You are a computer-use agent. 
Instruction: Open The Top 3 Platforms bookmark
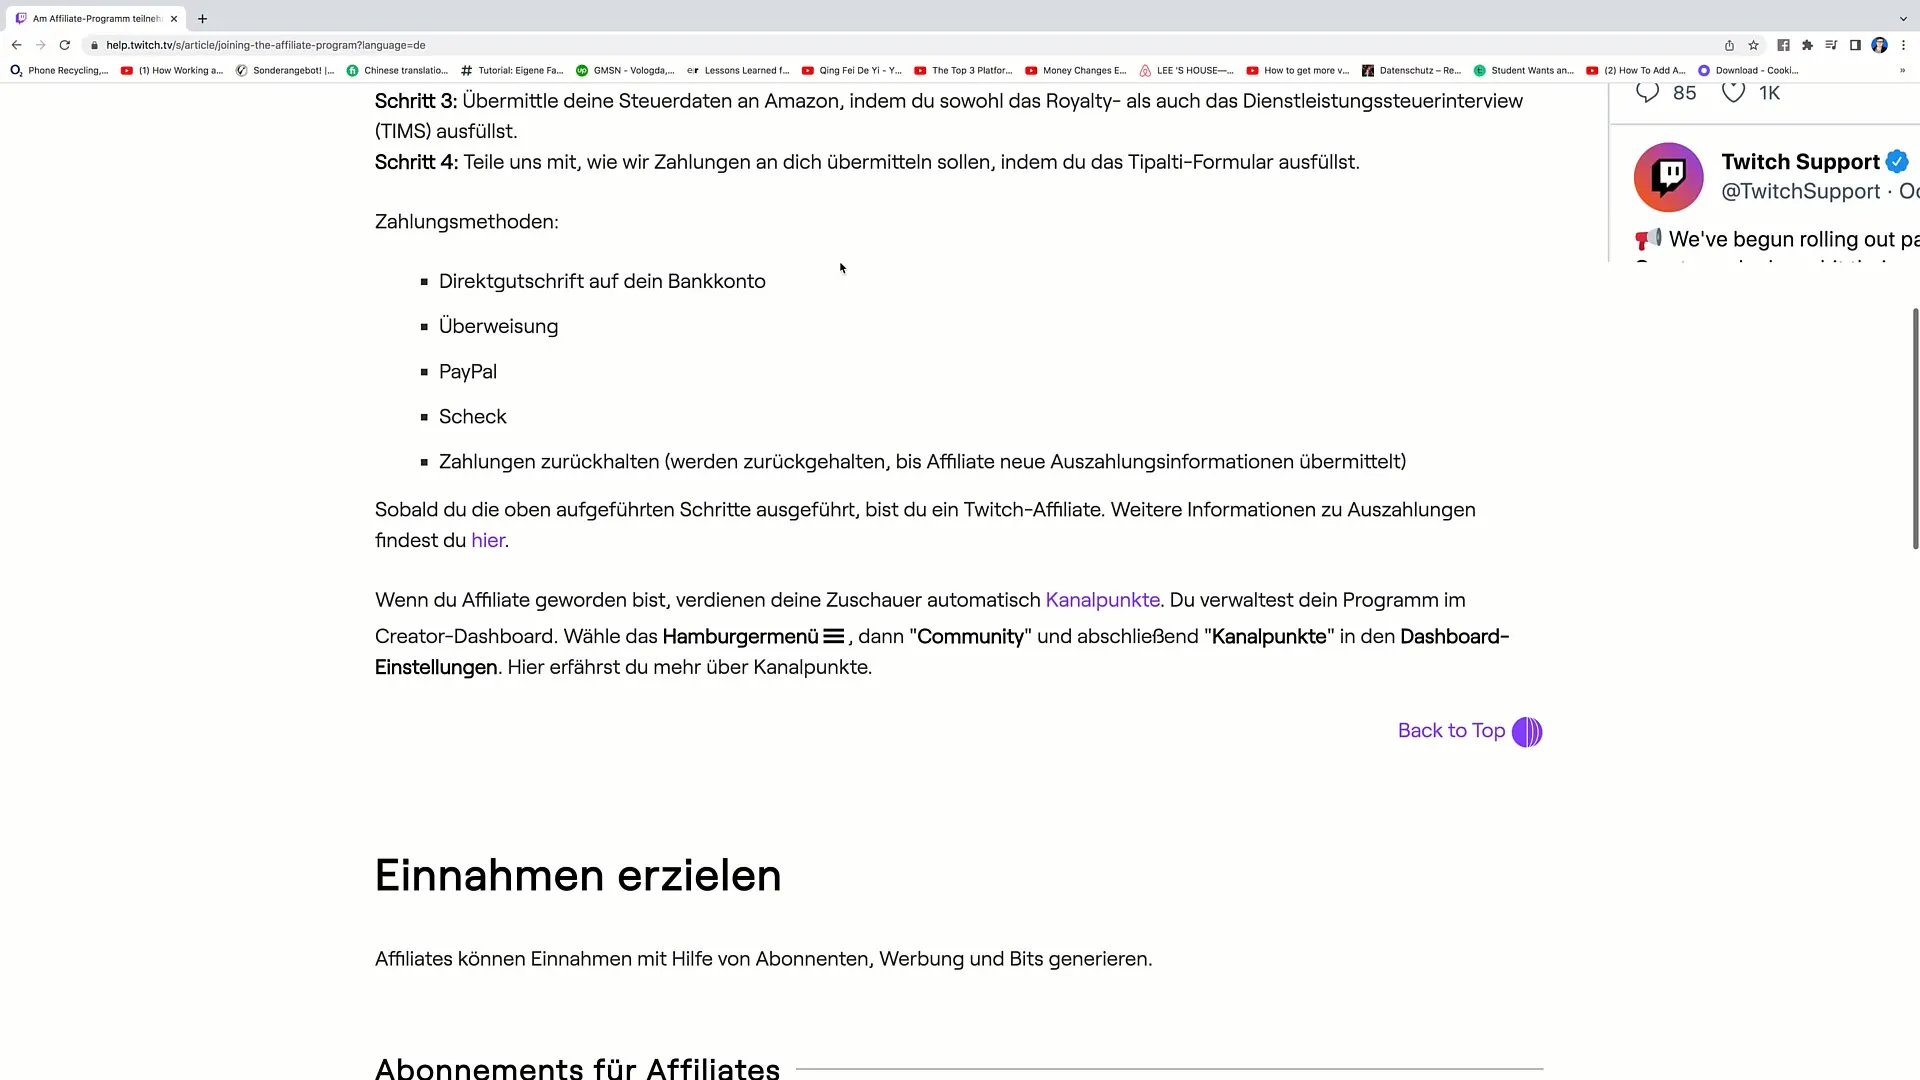coord(964,71)
